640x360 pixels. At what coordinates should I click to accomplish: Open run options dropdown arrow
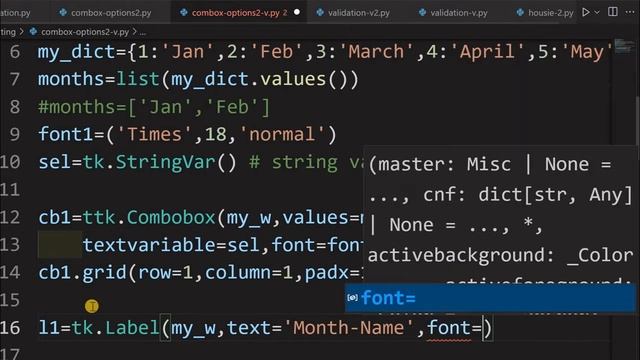pyautogui.click(x=597, y=13)
